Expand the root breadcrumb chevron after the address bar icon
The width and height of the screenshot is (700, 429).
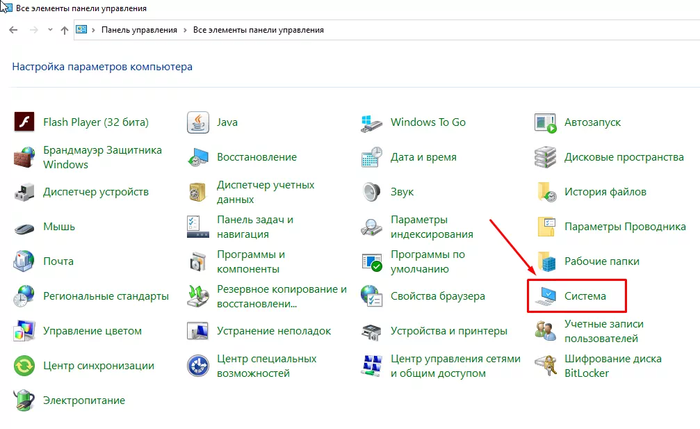pyautogui.click(x=94, y=30)
